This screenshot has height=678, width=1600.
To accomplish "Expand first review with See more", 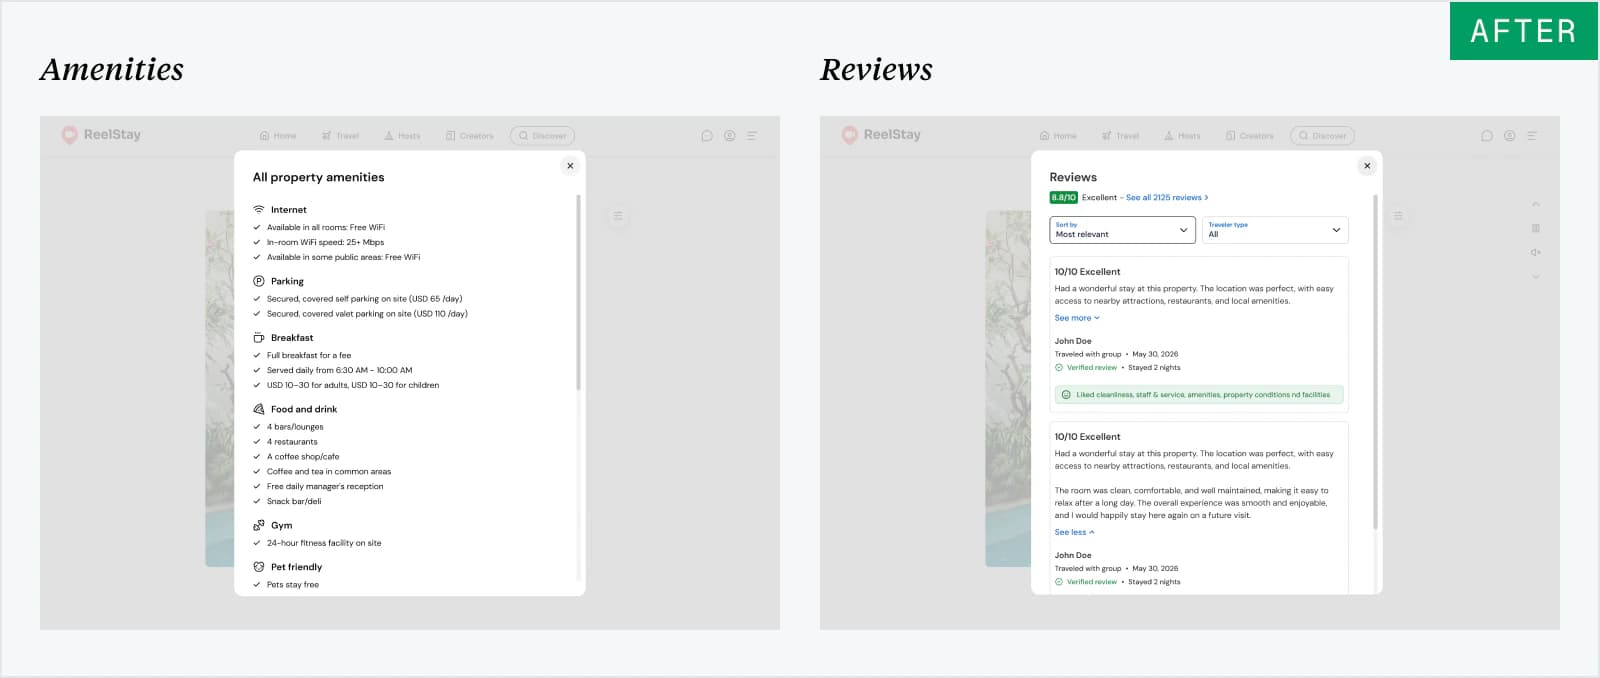I will click(1077, 318).
